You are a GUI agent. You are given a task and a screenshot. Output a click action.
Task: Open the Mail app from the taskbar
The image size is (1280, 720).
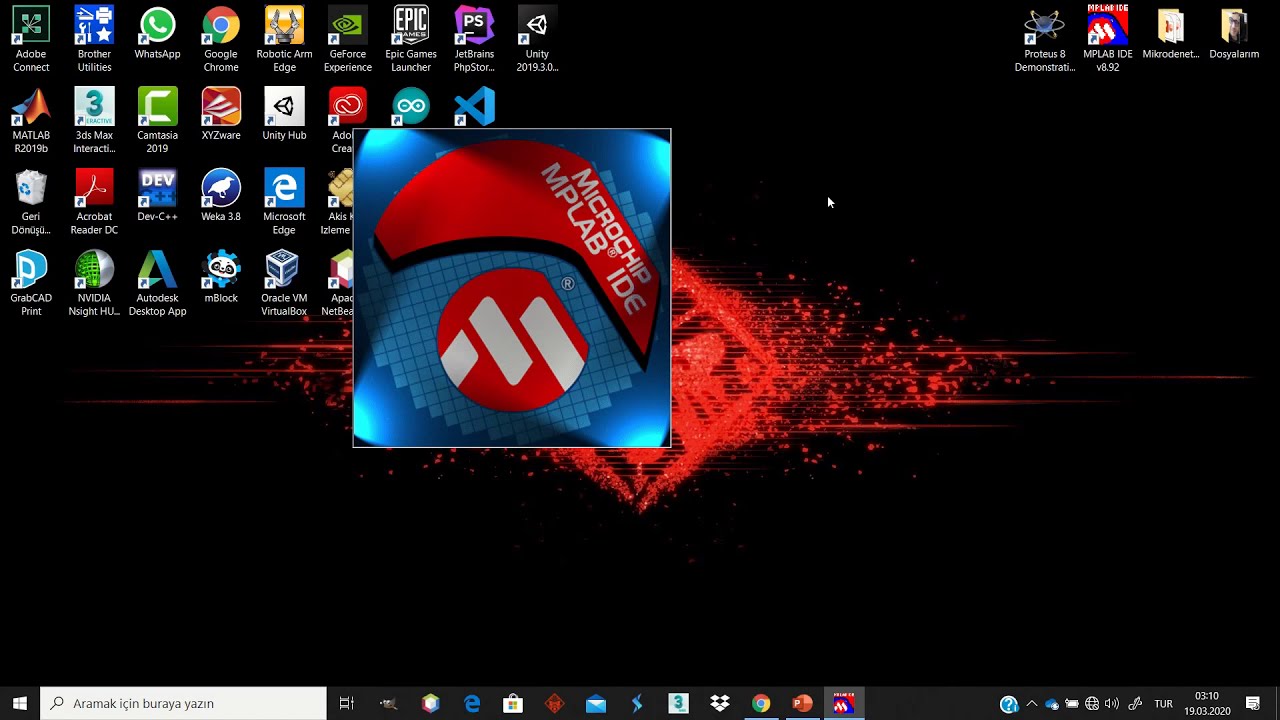click(x=596, y=703)
